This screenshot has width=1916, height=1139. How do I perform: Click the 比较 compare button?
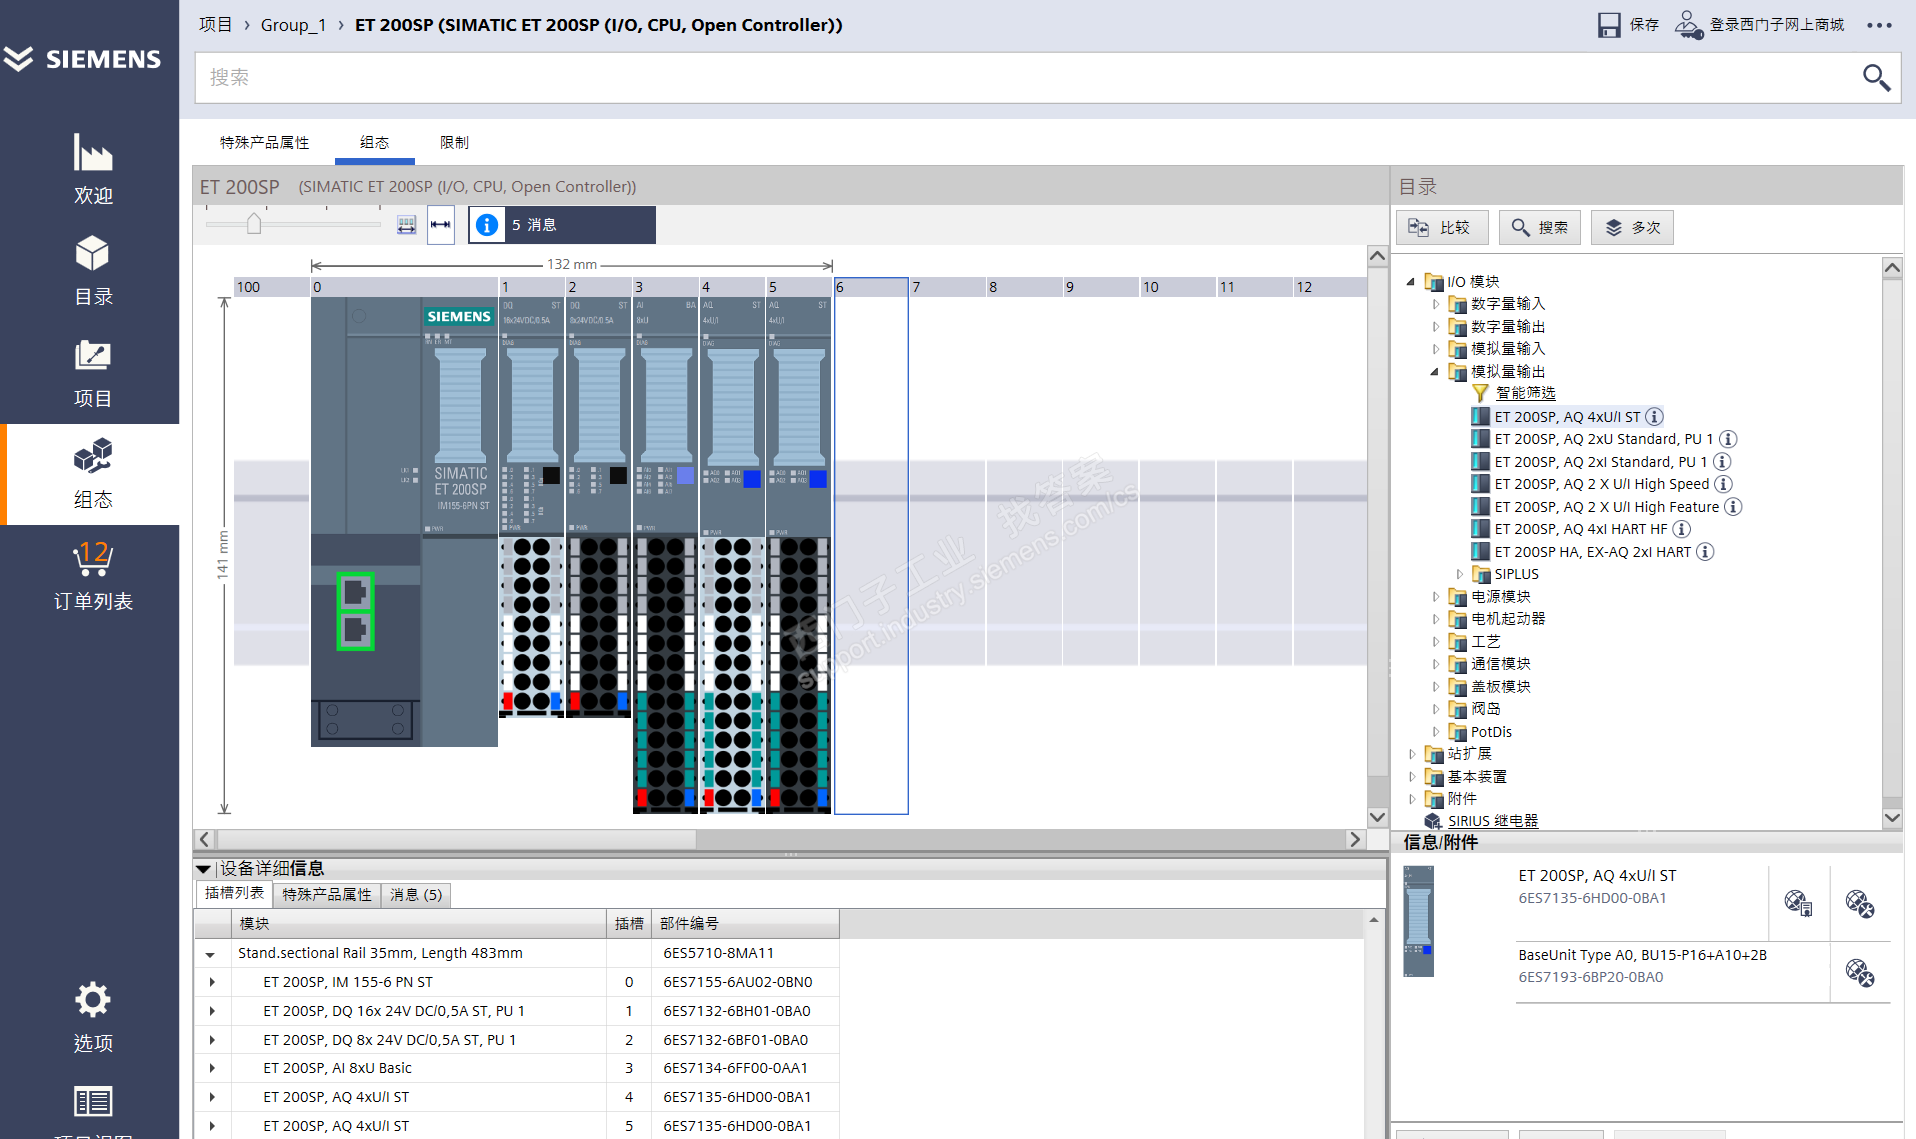point(1441,228)
